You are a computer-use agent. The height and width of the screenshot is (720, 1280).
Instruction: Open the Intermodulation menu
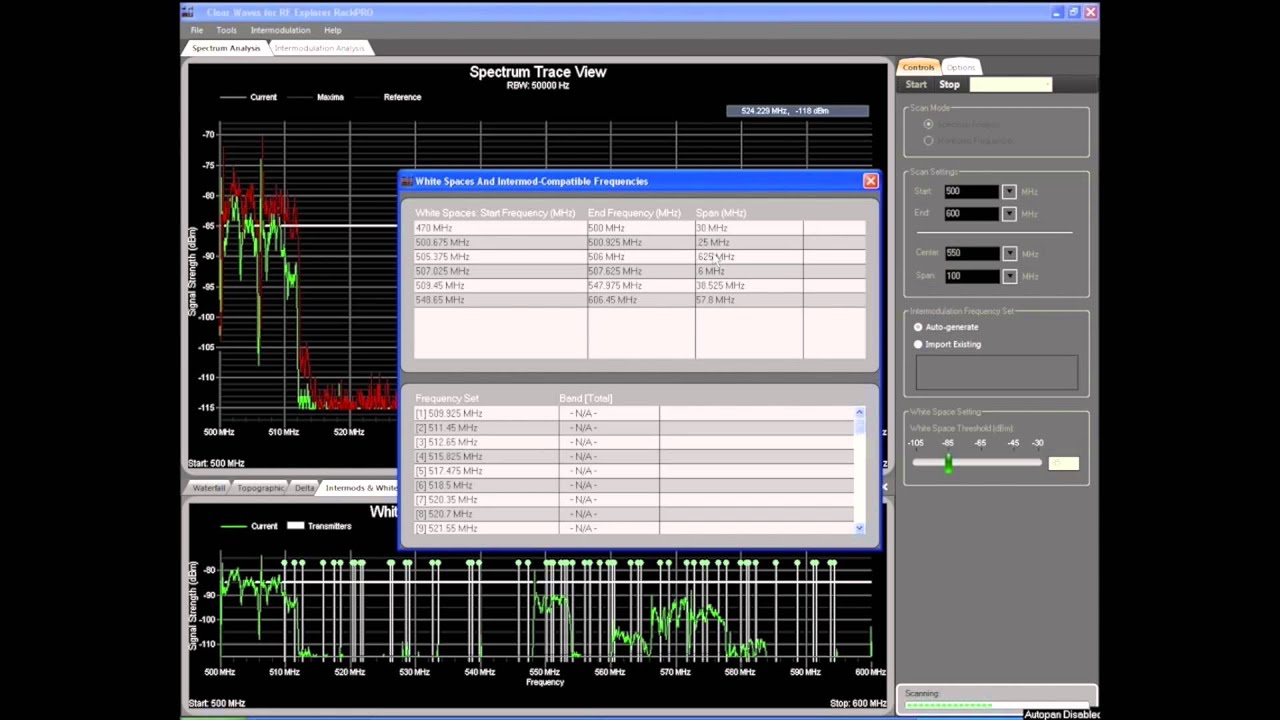click(x=280, y=30)
